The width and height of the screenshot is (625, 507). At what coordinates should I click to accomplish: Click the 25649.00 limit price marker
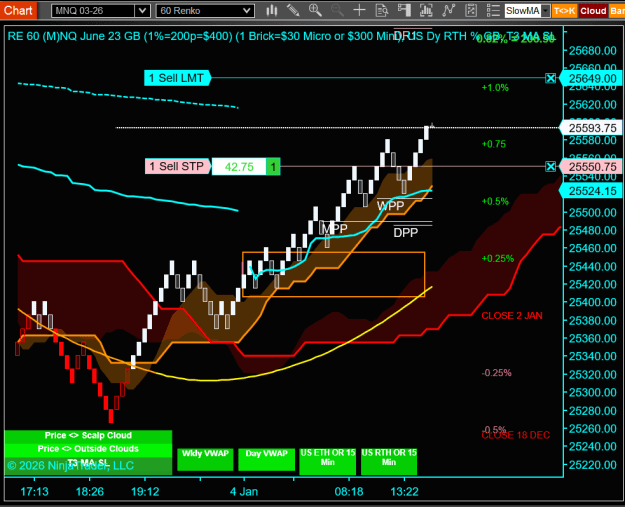(591, 79)
